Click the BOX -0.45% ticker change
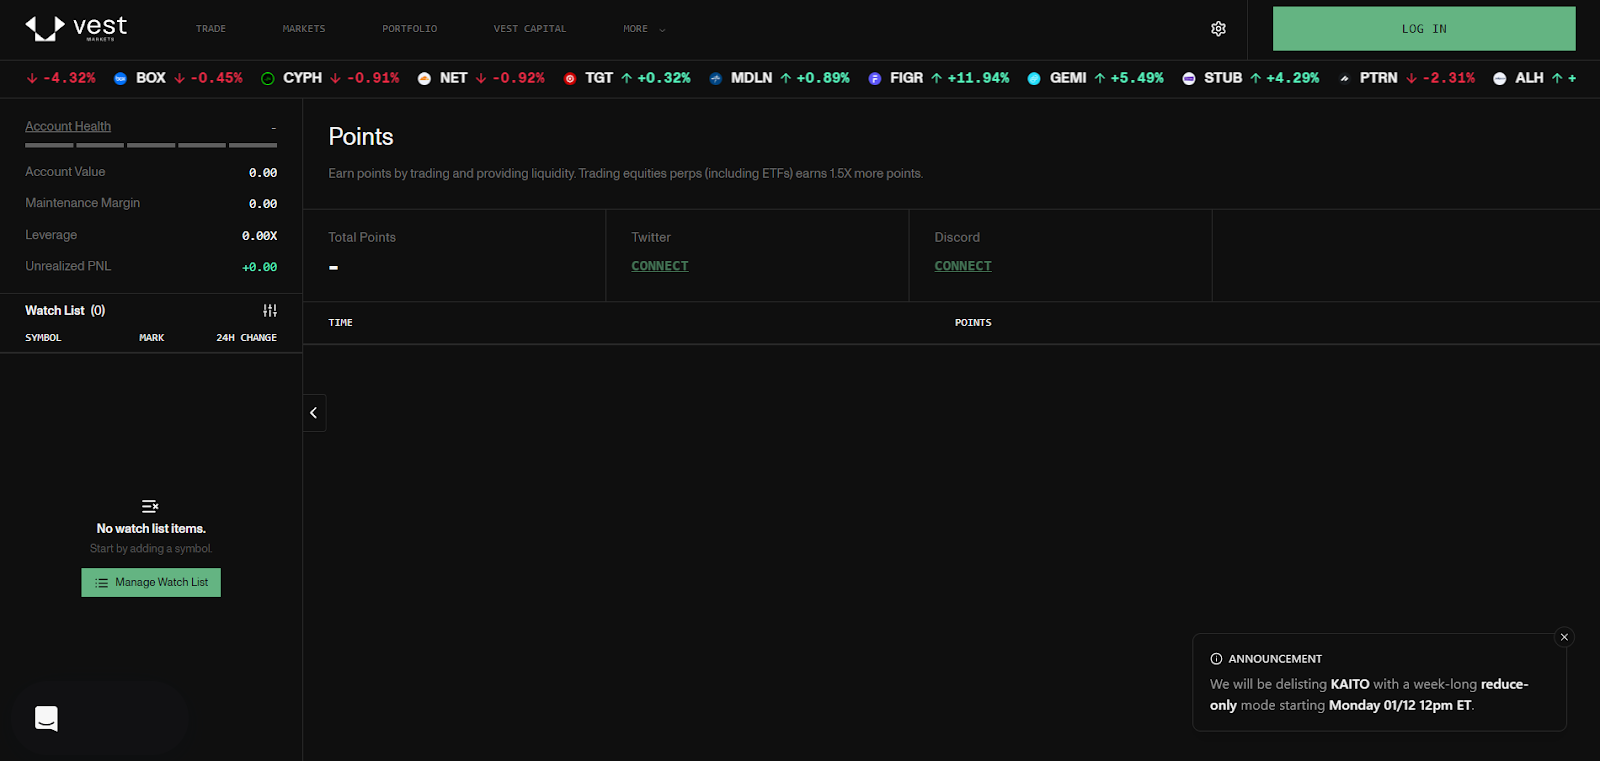Screen dimensions: 1600x761 click(x=208, y=78)
